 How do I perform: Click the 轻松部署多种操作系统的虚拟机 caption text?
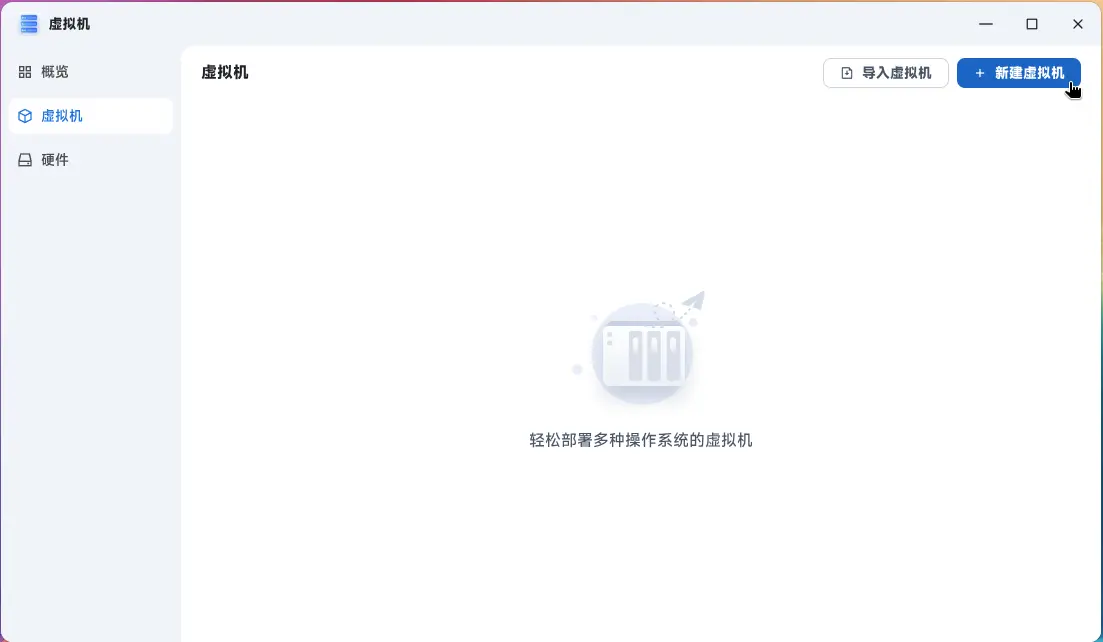click(x=640, y=440)
